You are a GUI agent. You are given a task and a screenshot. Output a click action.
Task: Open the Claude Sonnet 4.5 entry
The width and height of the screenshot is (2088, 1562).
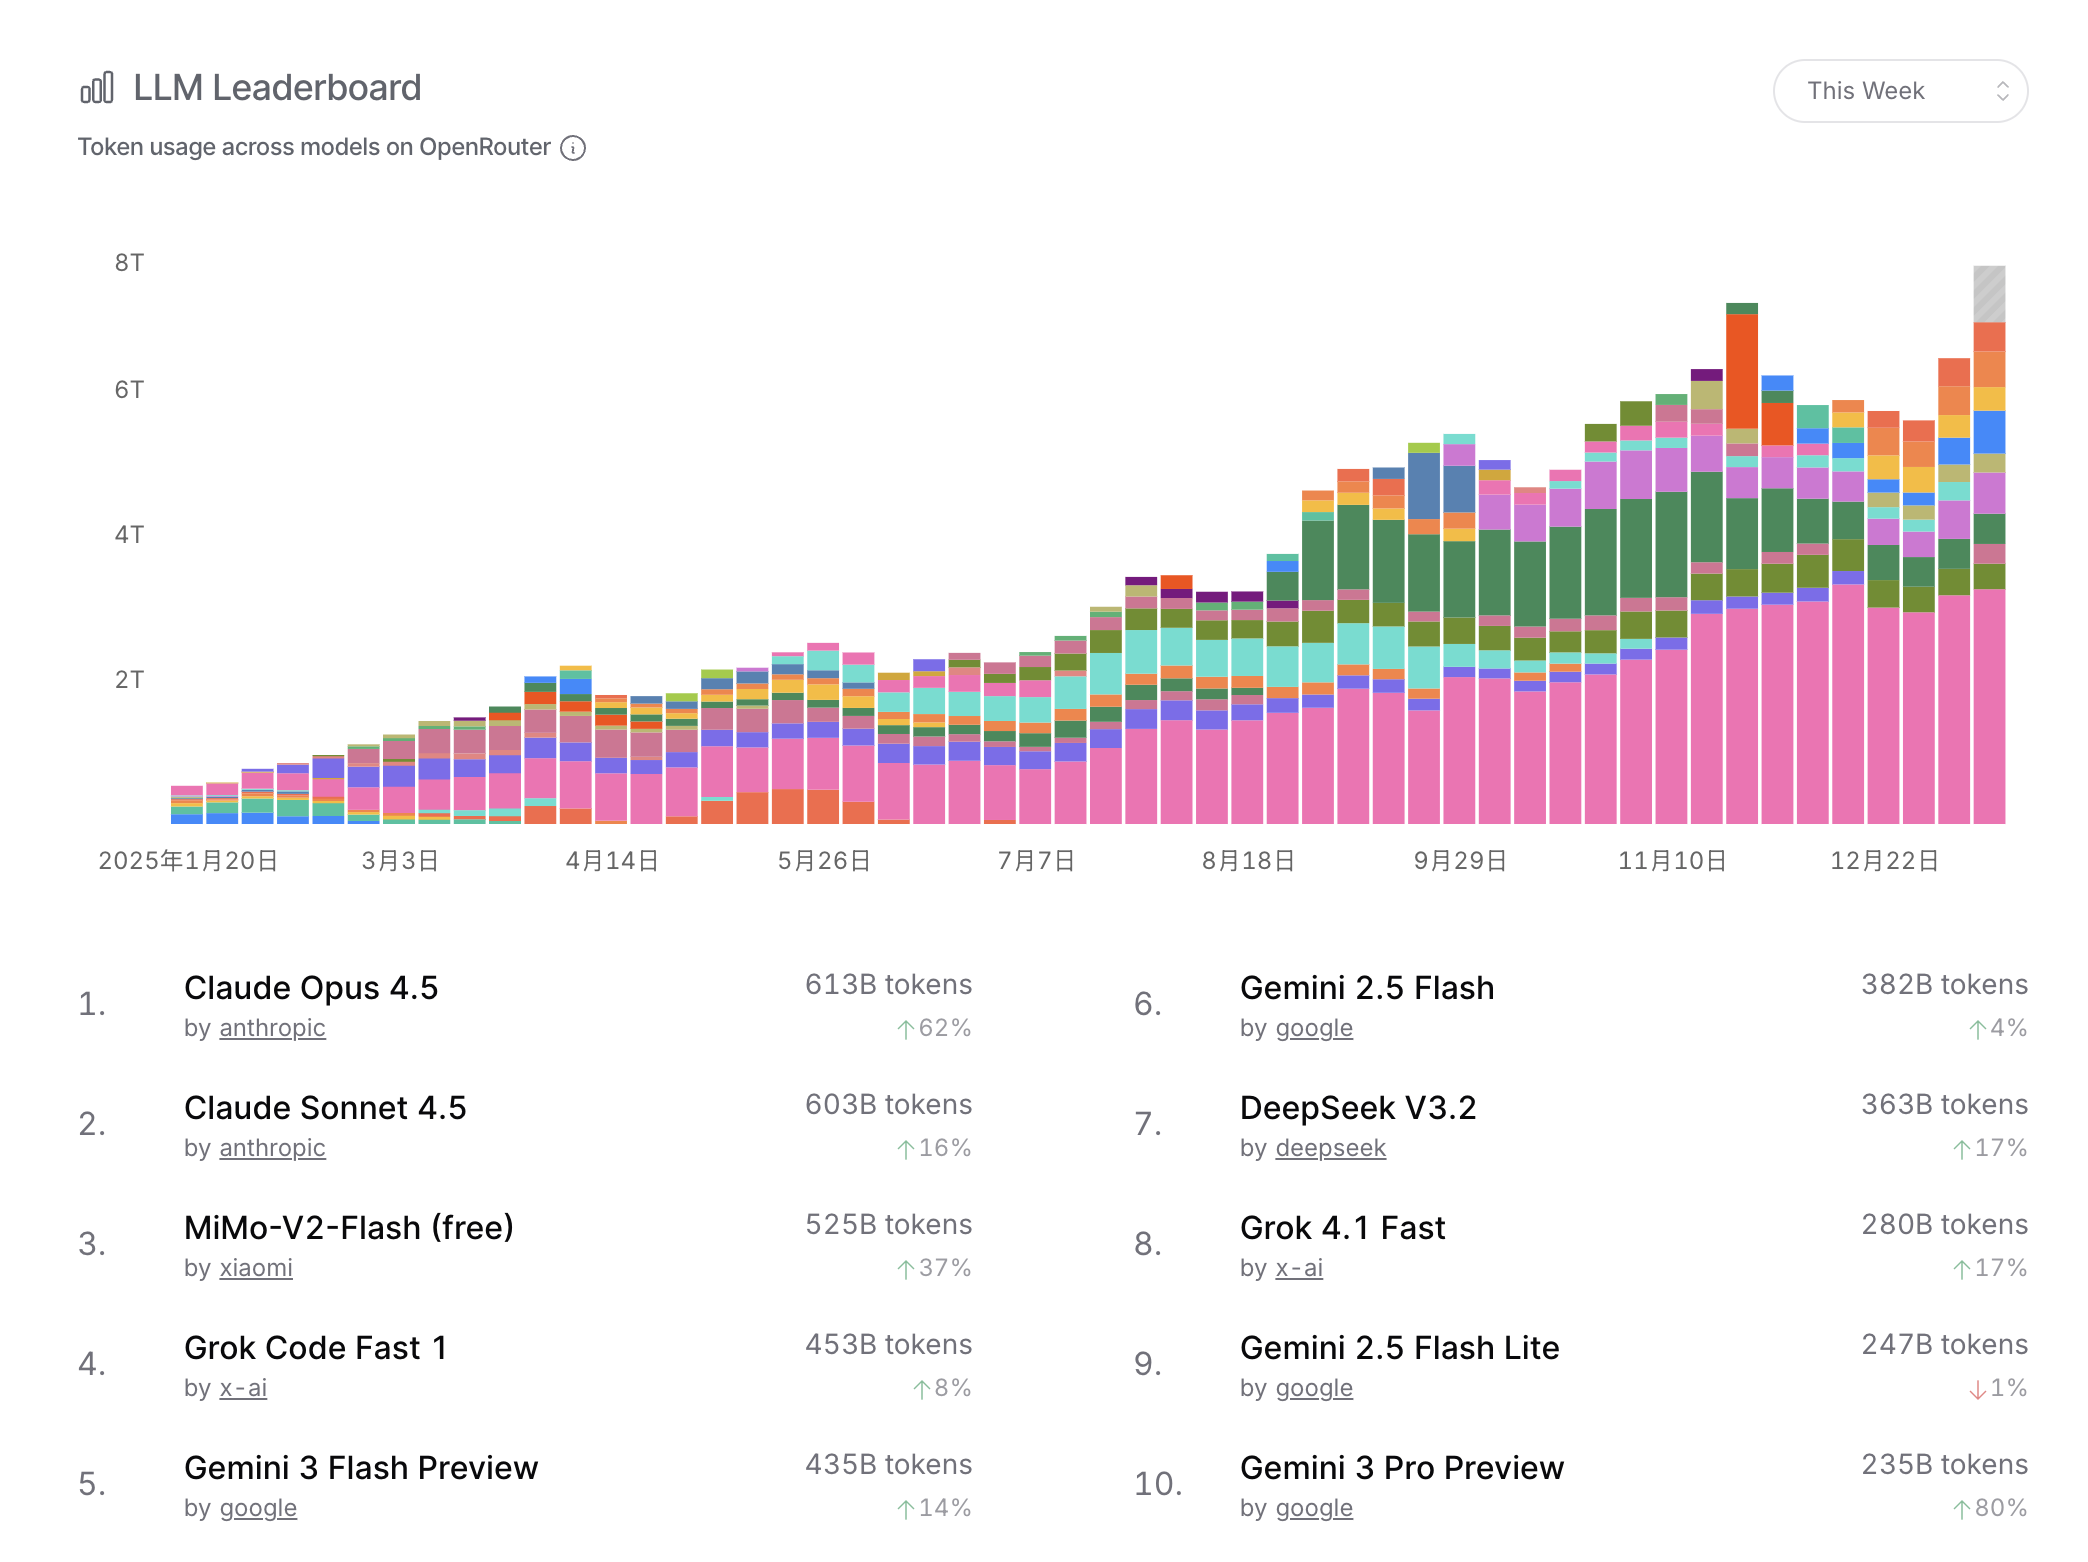pyautogui.click(x=325, y=1108)
